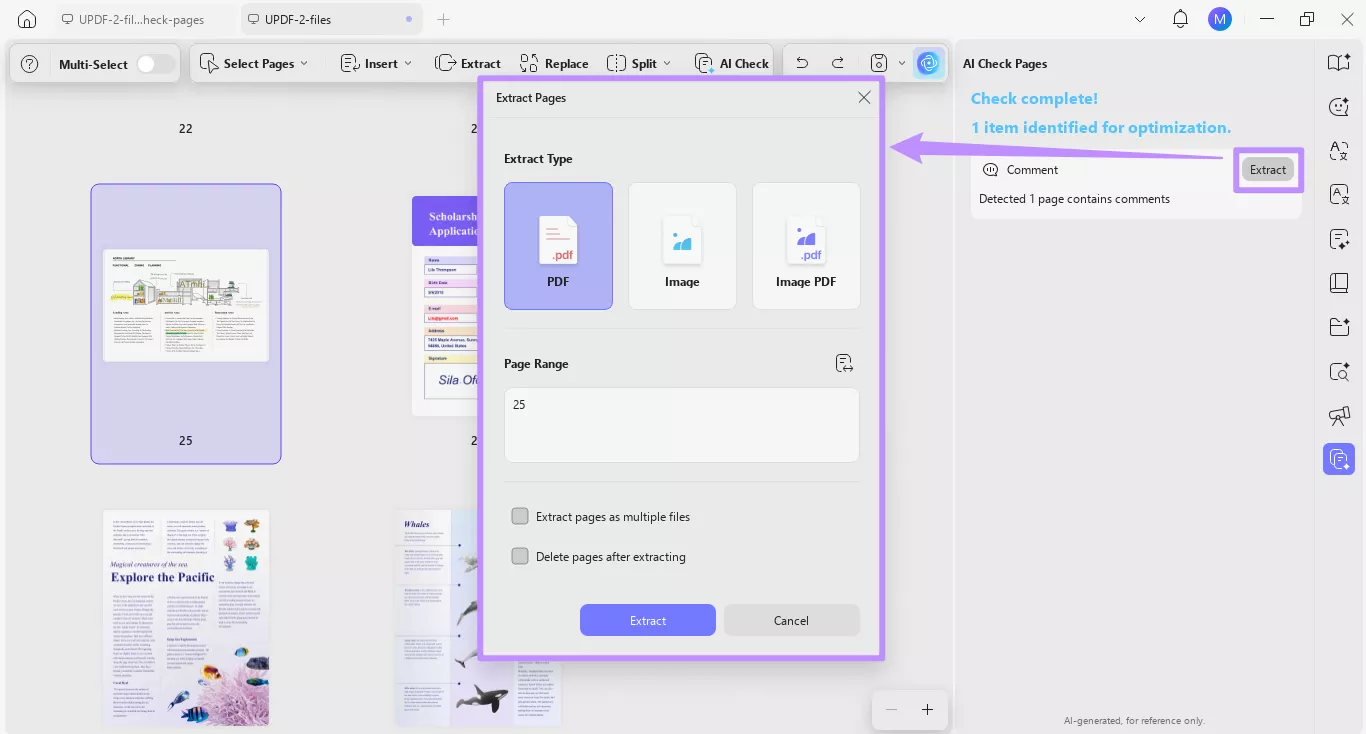Open the AI chat face icon in sidebar
This screenshot has width=1366, height=734.
[1339, 107]
